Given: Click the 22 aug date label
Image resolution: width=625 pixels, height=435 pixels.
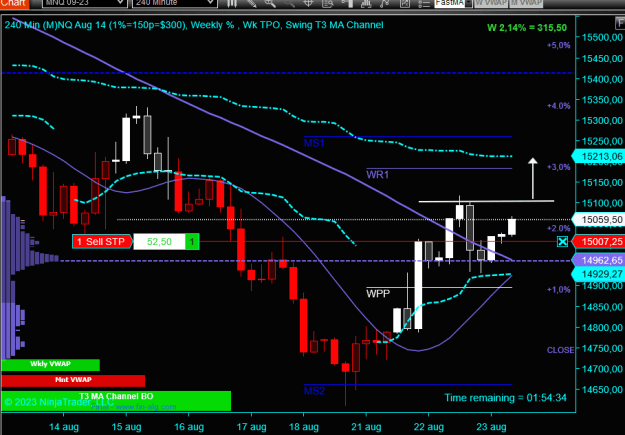Looking at the screenshot, I should click(429, 427).
